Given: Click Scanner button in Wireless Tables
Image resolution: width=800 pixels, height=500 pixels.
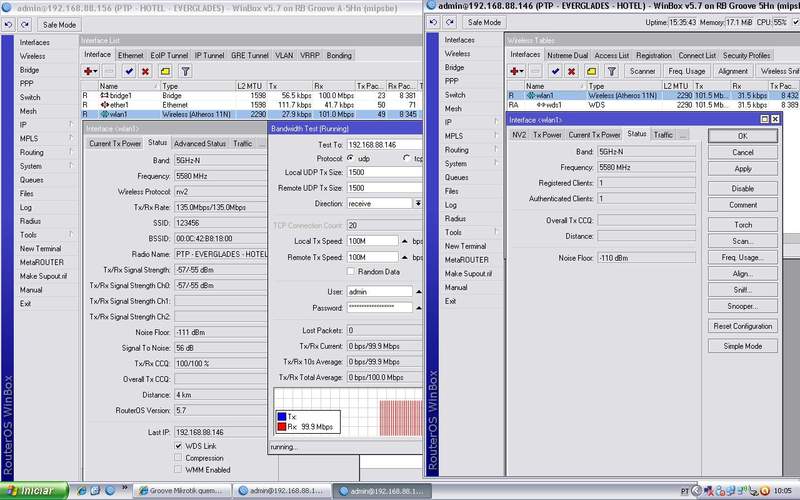Looking at the screenshot, I should point(642,71).
